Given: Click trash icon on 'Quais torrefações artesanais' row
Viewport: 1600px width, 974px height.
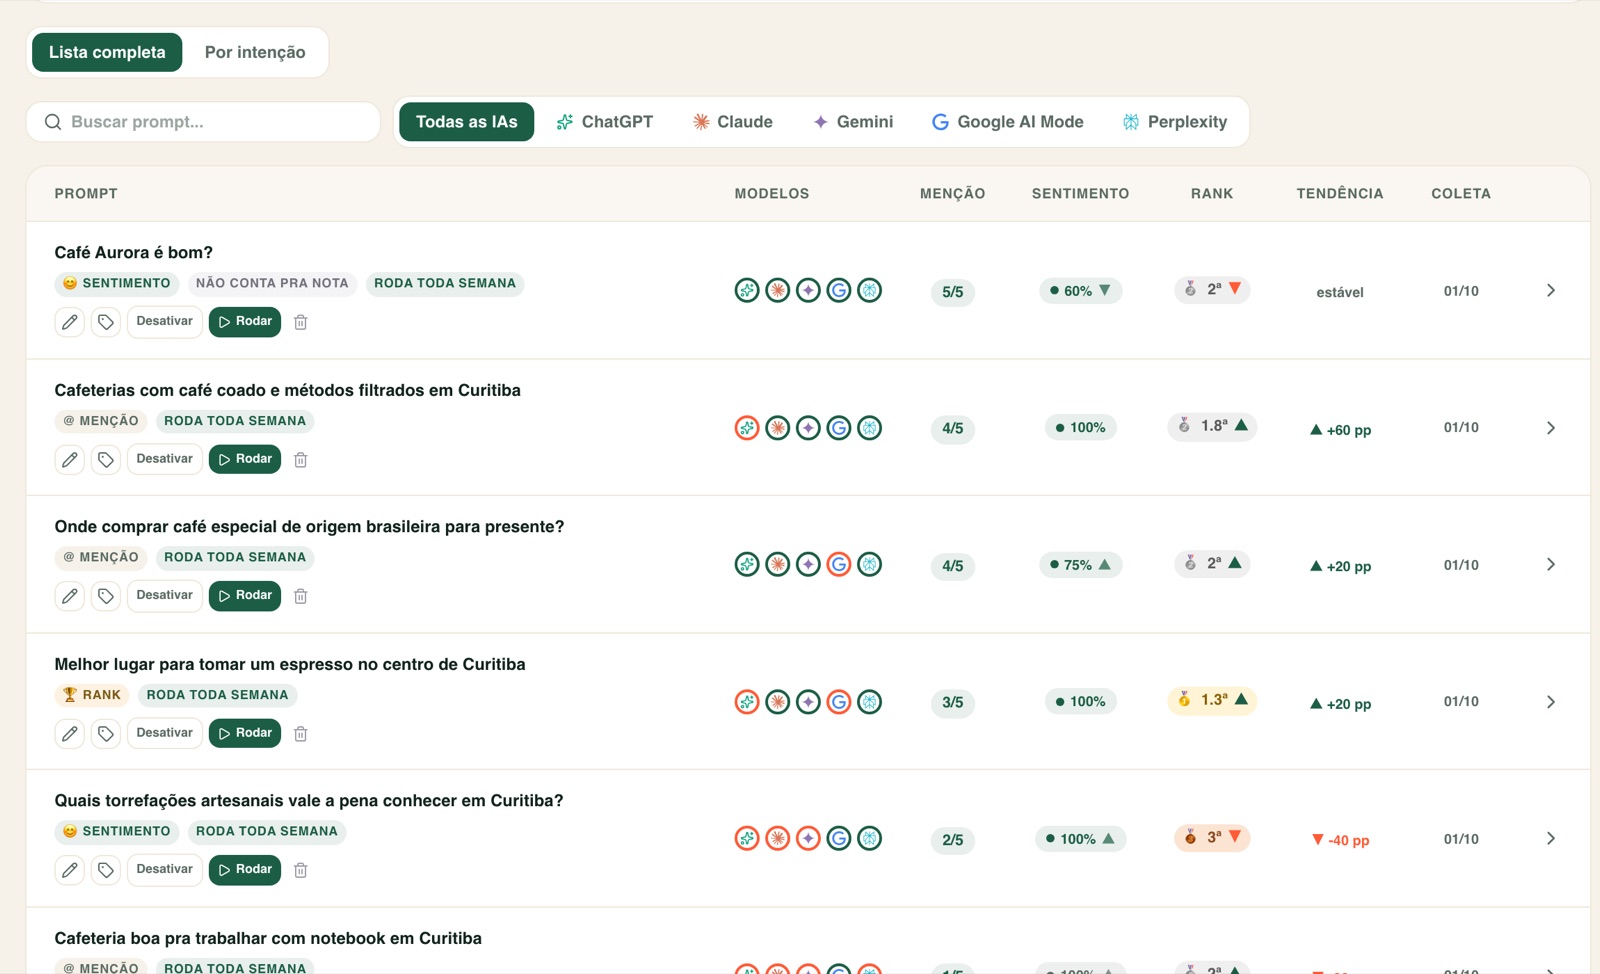Looking at the screenshot, I should [300, 870].
